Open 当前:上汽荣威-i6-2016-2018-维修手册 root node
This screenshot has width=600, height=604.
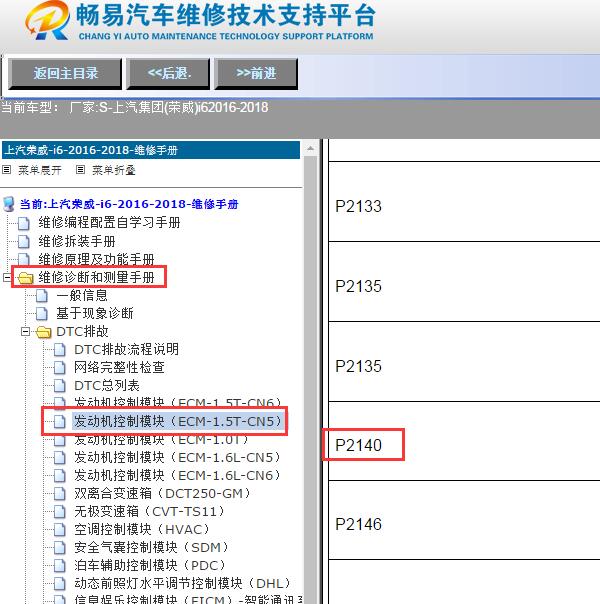[x=129, y=204]
